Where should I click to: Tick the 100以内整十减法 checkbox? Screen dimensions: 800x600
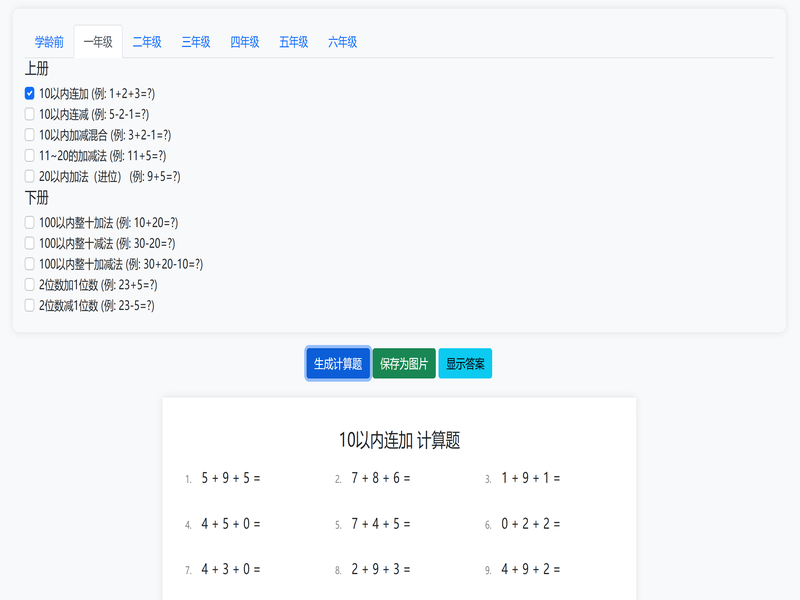click(30, 243)
